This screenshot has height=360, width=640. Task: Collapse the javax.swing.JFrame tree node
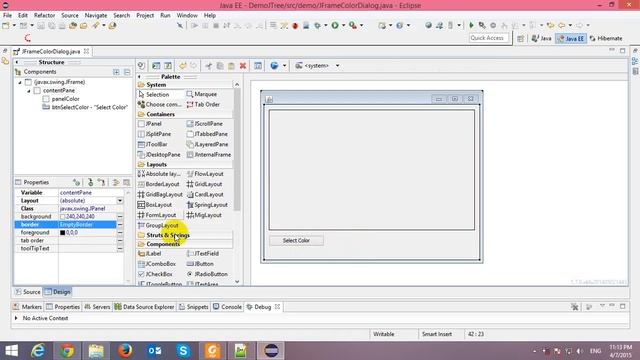click(20, 82)
